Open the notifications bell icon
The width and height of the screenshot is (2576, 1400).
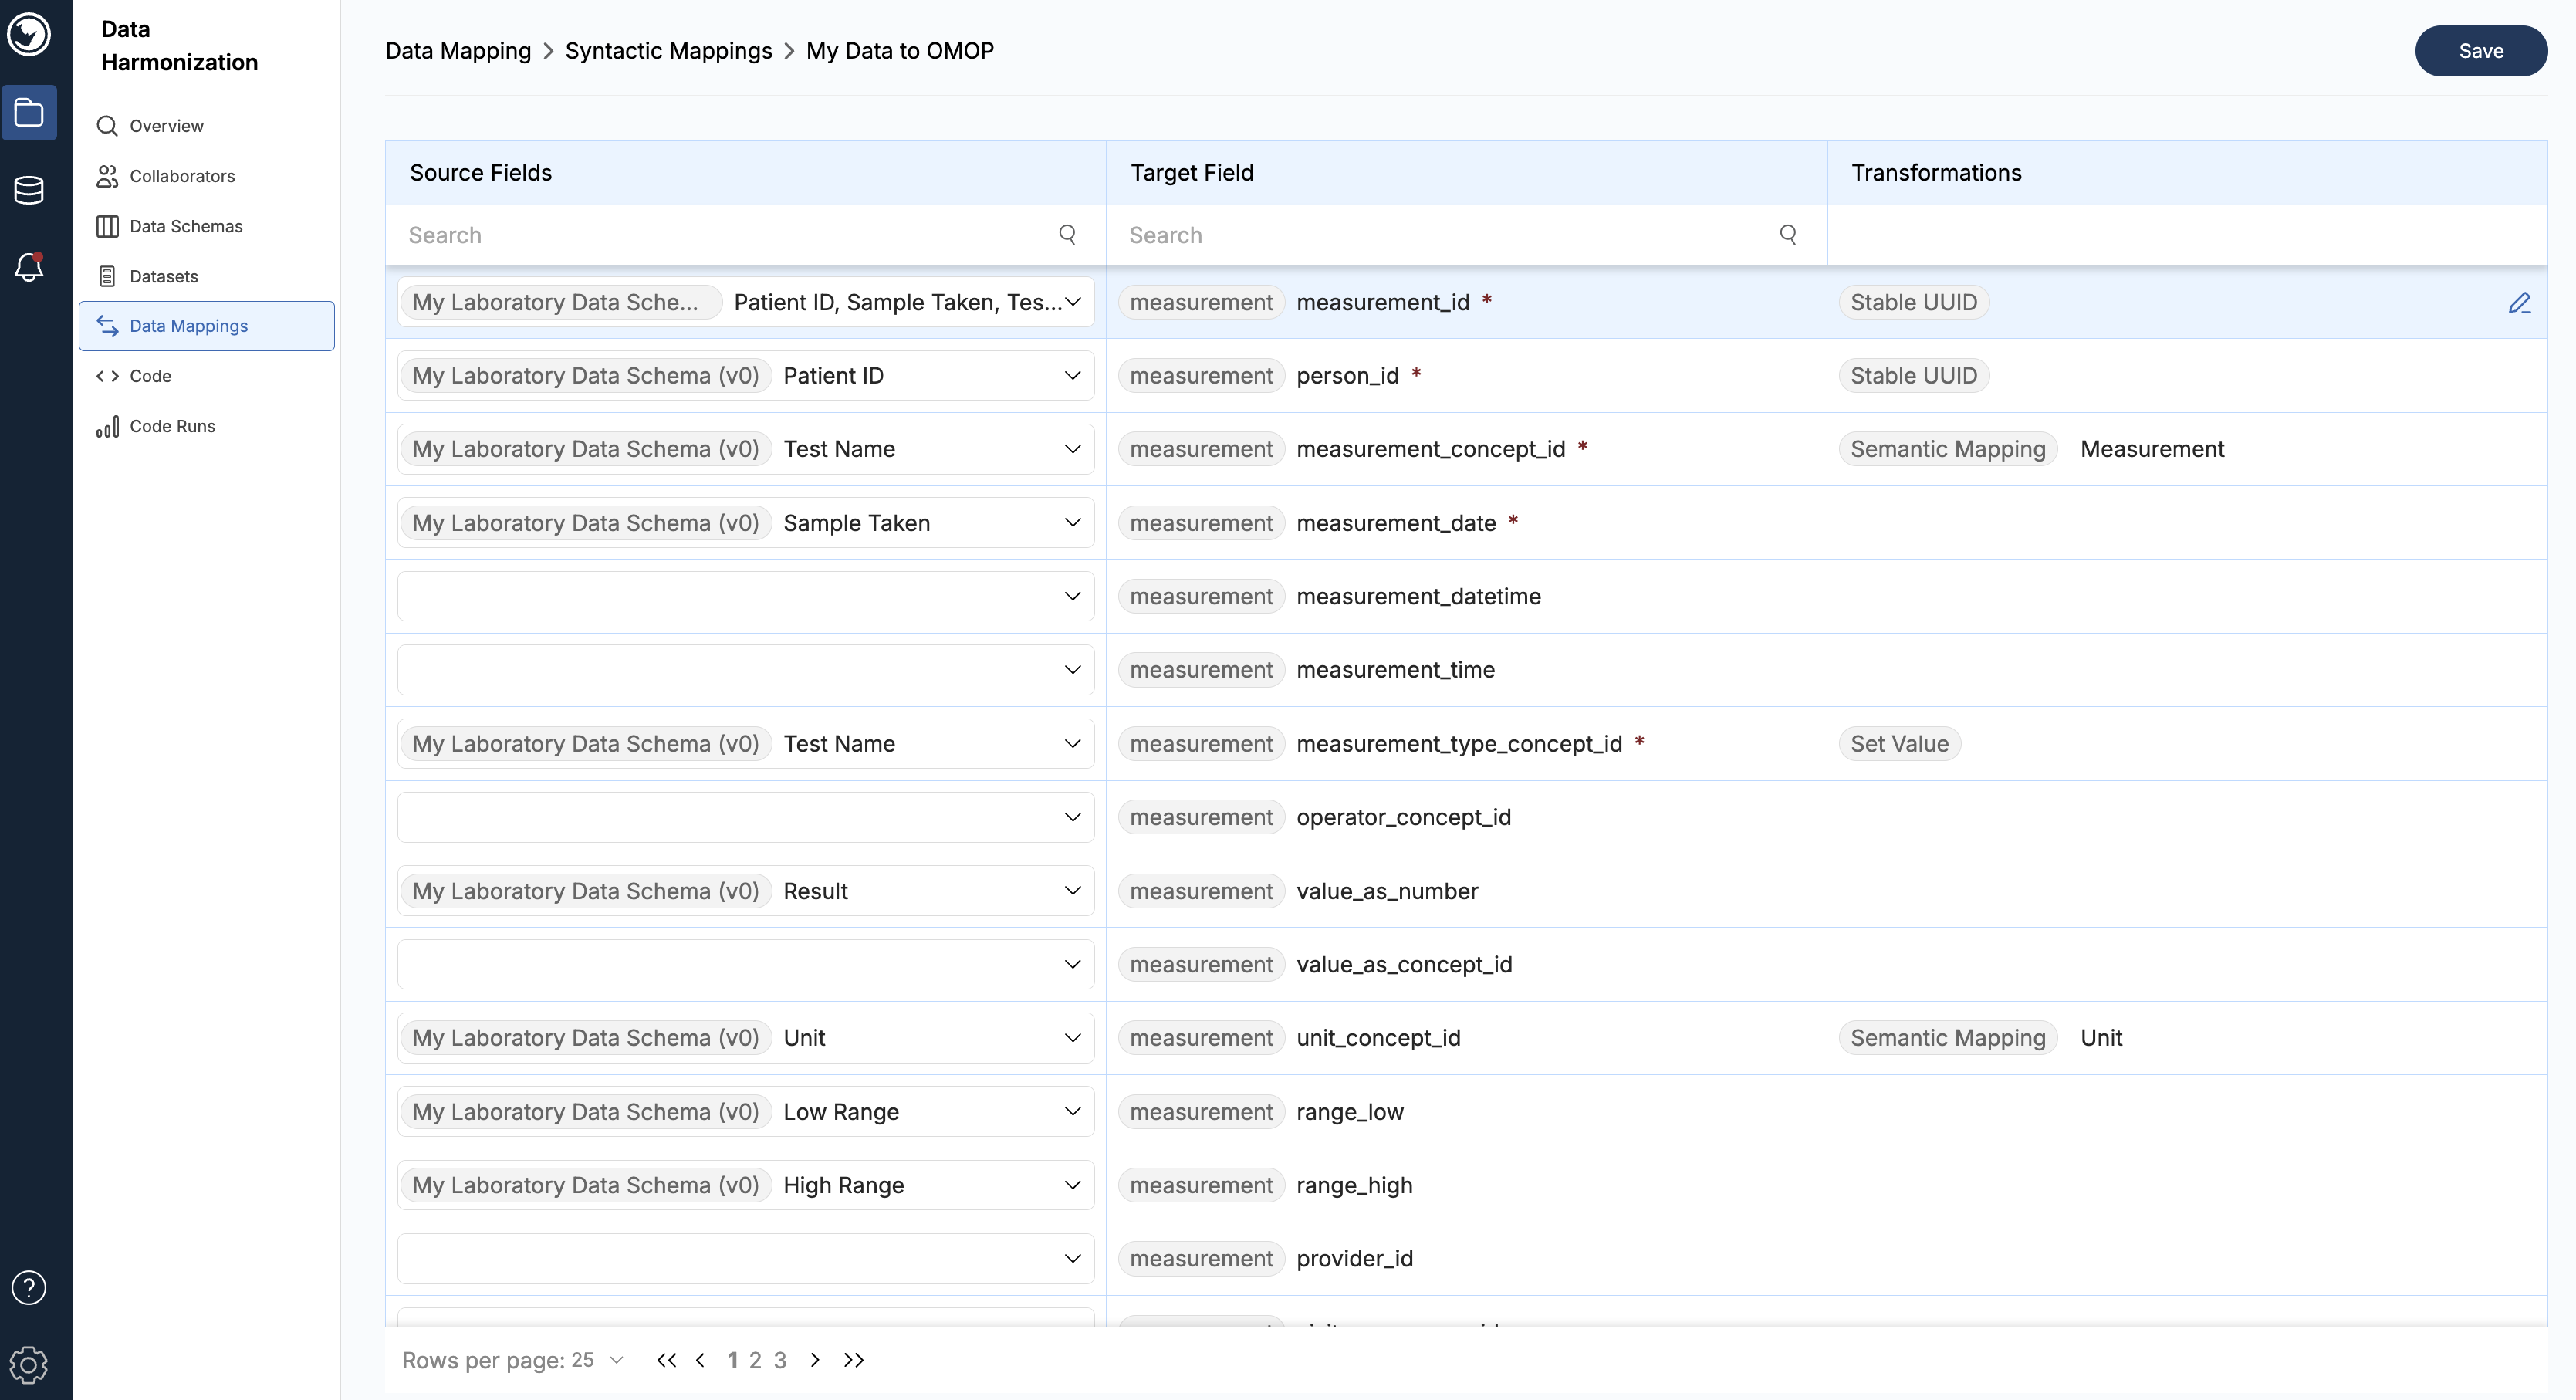[x=29, y=267]
